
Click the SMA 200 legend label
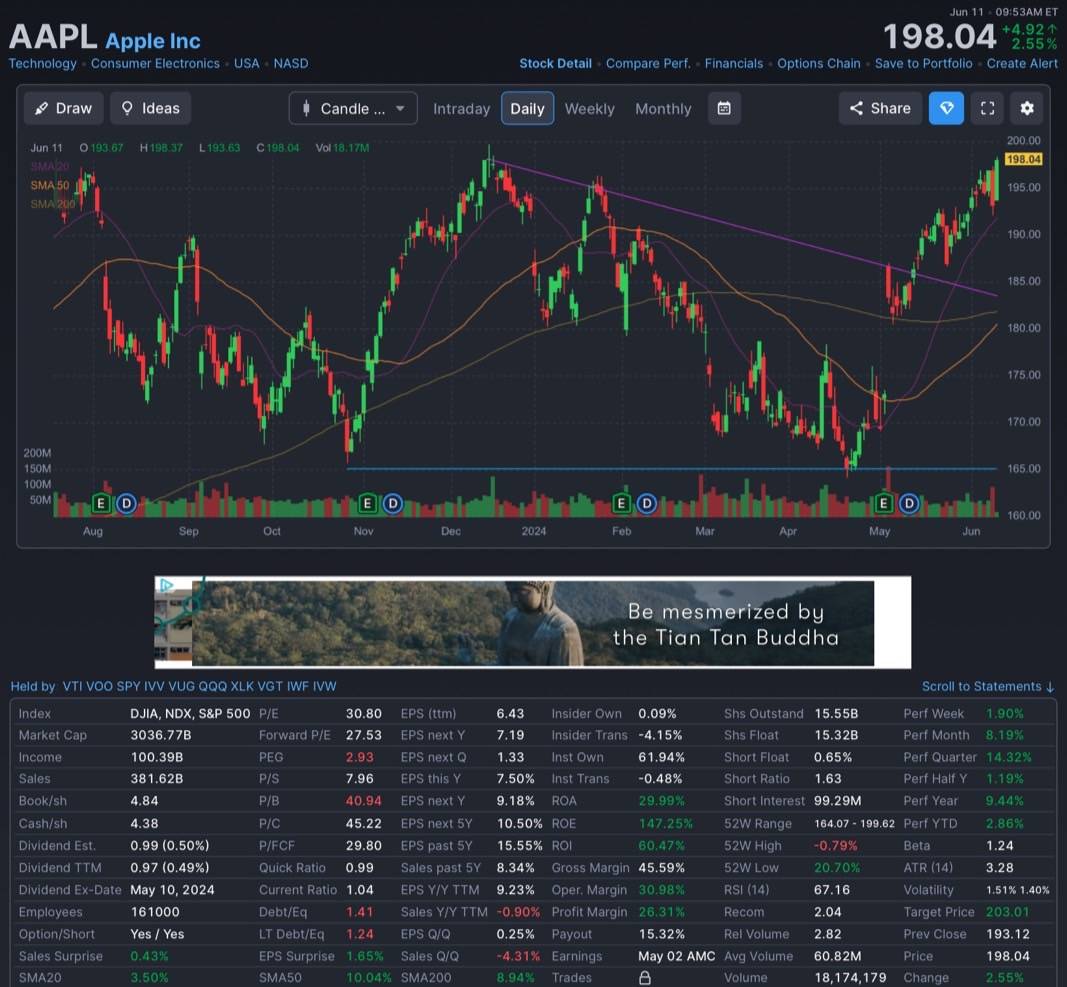[52, 204]
